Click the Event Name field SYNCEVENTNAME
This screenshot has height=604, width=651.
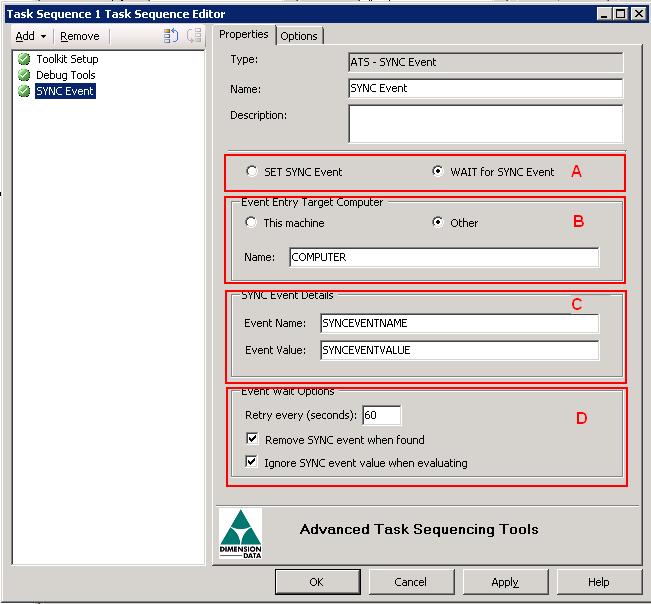point(460,323)
